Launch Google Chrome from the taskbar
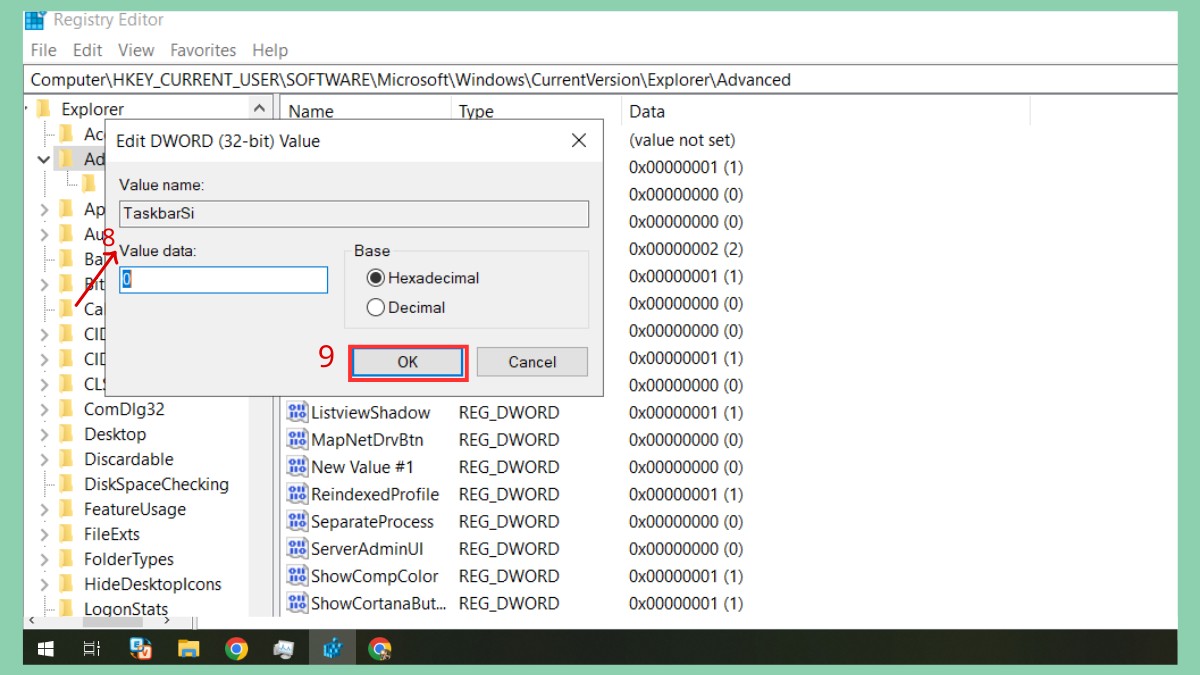This screenshot has height=675, width=1200. [236, 648]
